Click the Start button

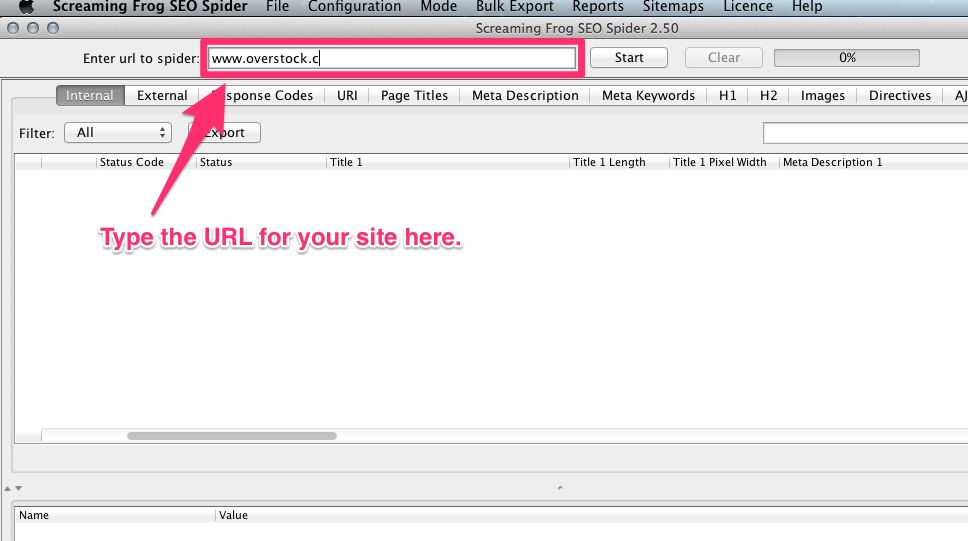click(628, 57)
